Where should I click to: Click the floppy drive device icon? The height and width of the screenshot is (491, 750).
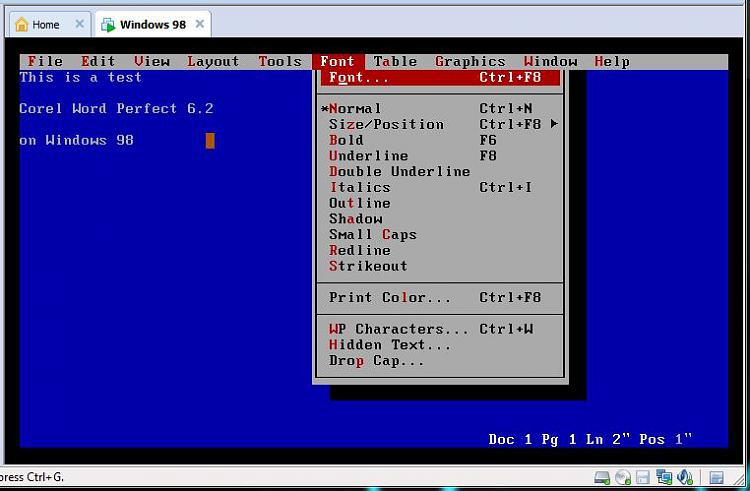pyautogui.click(x=642, y=477)
